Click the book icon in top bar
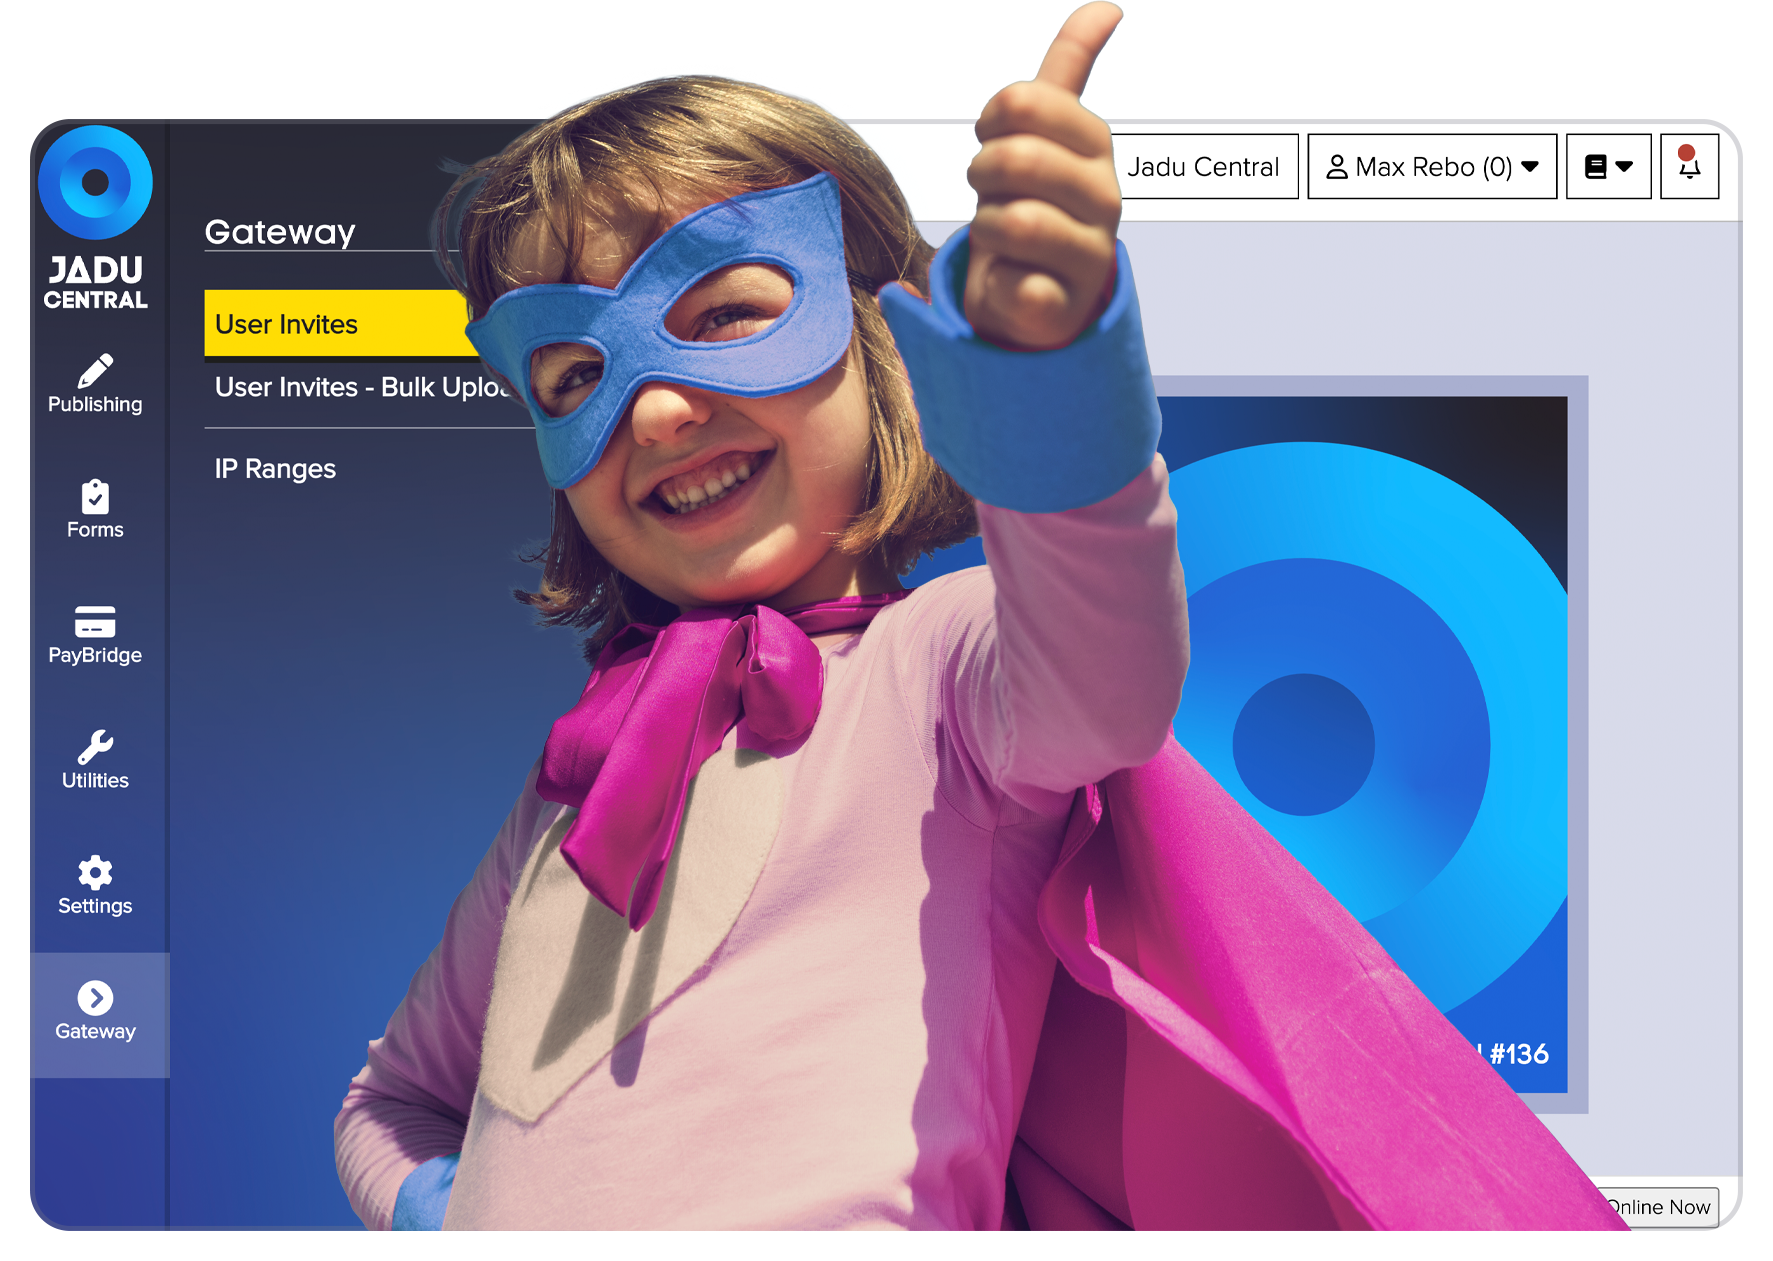The width and height of the screenshot is (1773, 1261). (x=1596, y=167)
